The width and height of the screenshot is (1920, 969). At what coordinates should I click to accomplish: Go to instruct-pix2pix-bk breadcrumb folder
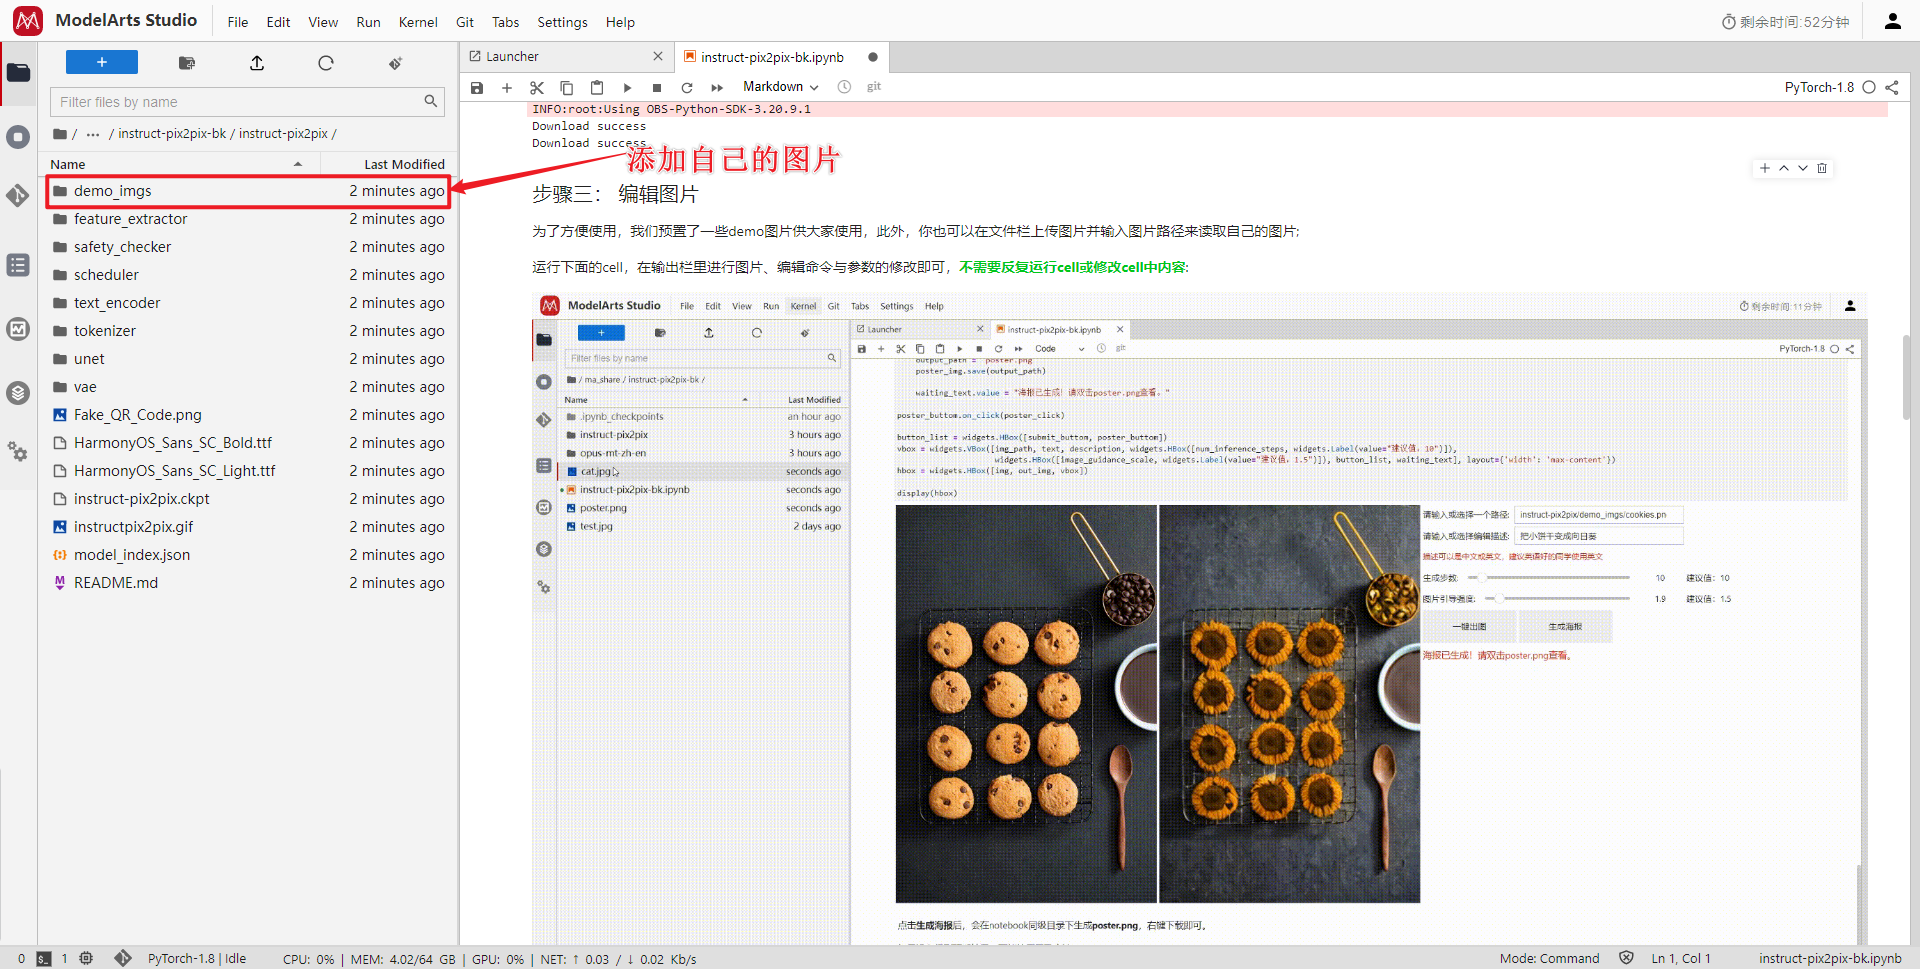172,134
